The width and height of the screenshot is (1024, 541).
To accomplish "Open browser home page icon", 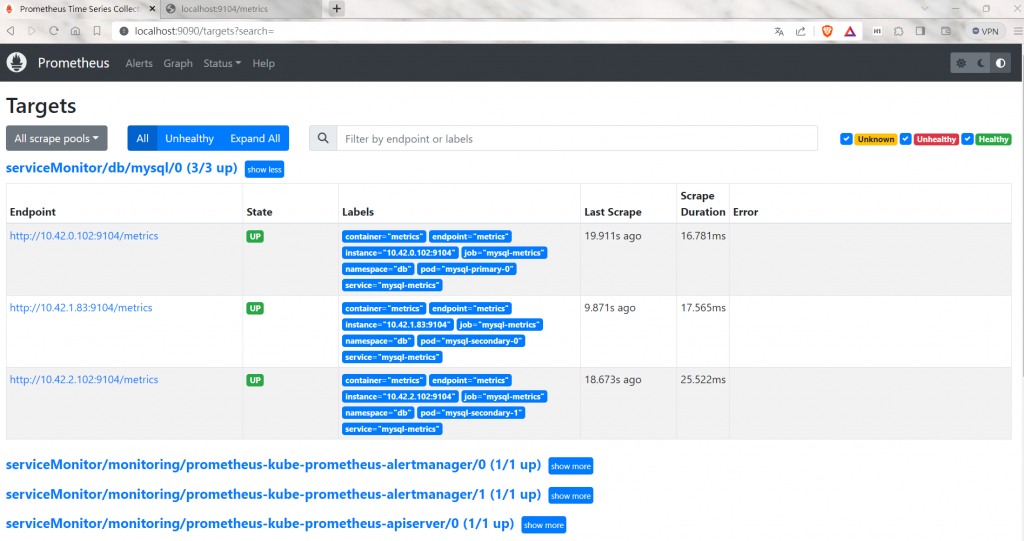I will click(x=76, y=31).
